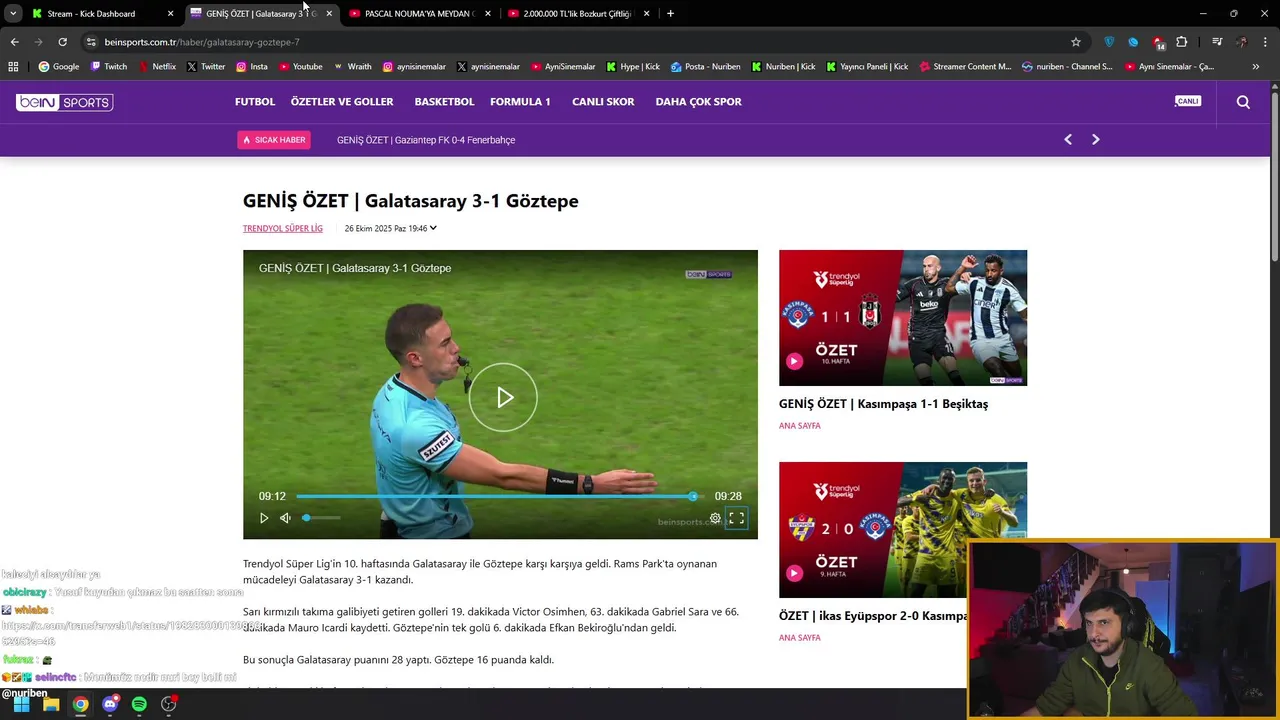Open the Chrome extensions puzzle icon

coord(1182,42)
